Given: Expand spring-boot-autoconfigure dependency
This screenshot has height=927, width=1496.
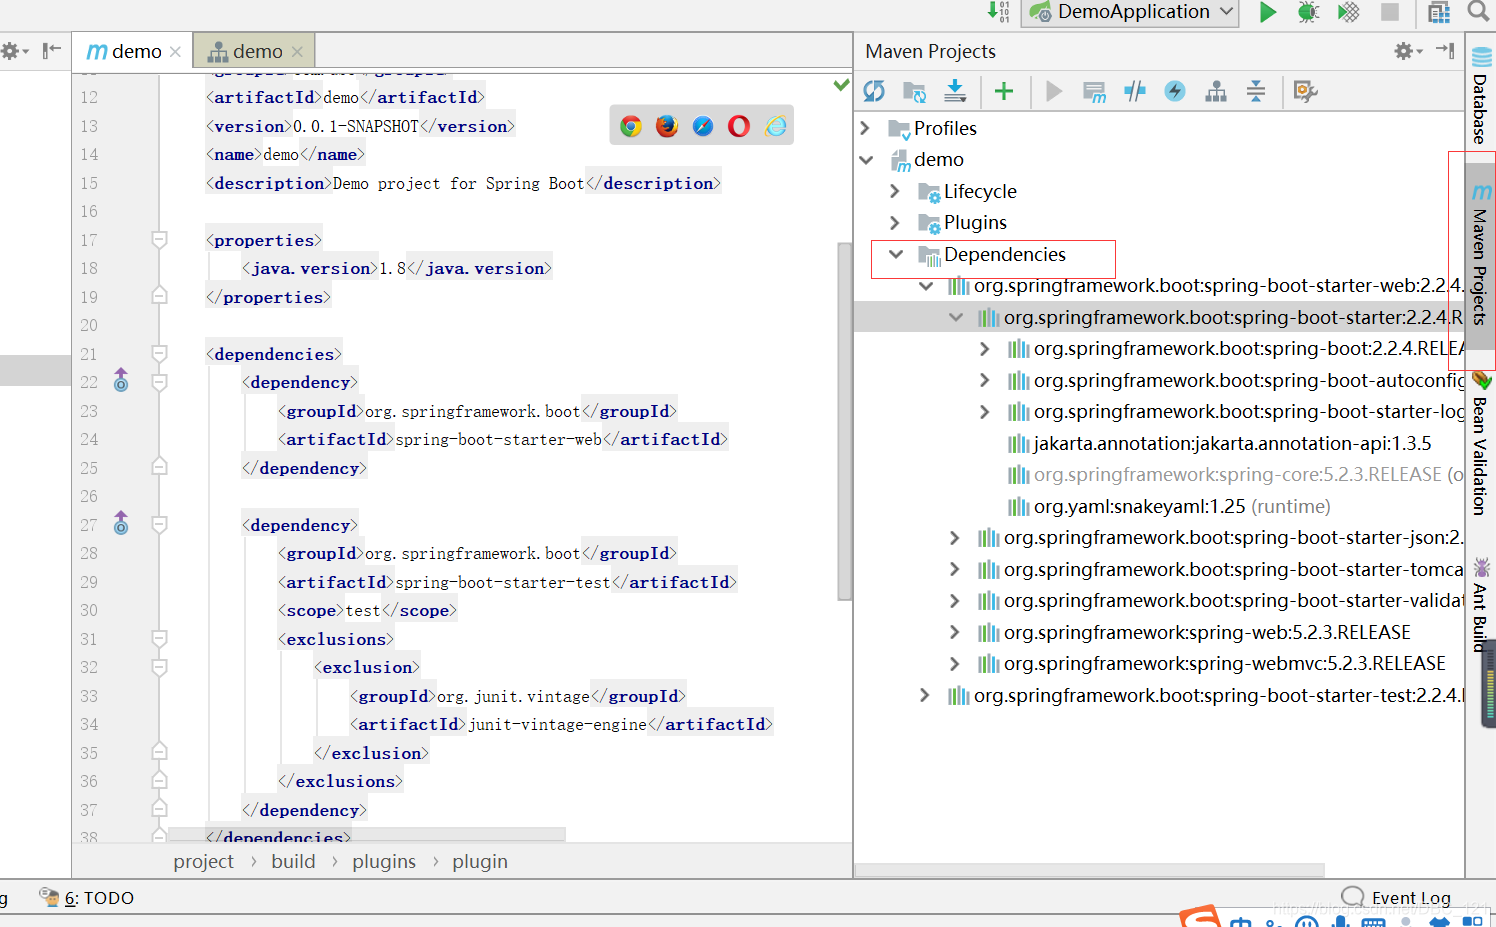Looking at the screenshot, I should coord(985,380).
